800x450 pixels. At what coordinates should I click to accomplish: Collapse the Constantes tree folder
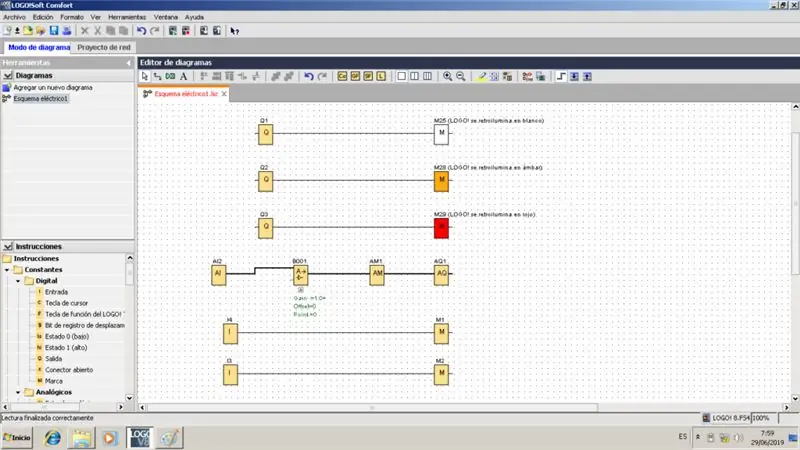pyautogui.click(x=7, y=269)
